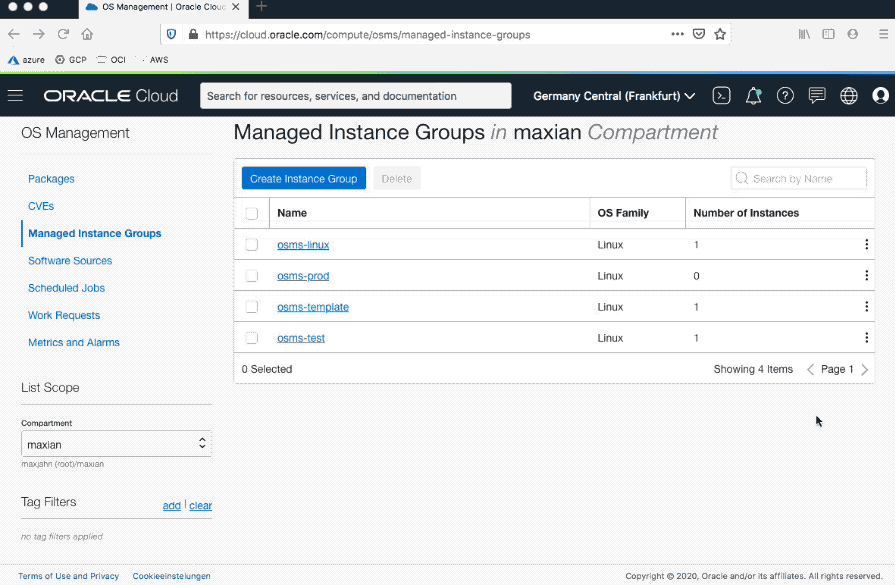Open the Firefox application menu
895x585 pixels.
pos(883,34)
